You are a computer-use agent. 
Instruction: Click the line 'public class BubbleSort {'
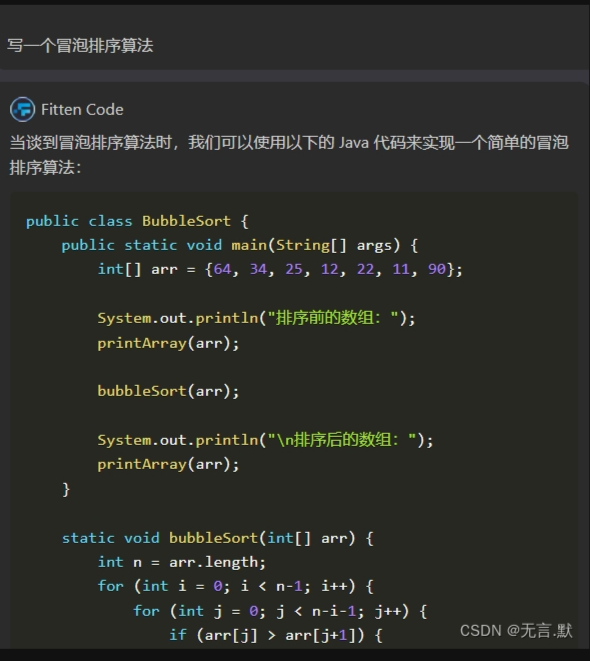pyautogui.click(x=137, y=221)
